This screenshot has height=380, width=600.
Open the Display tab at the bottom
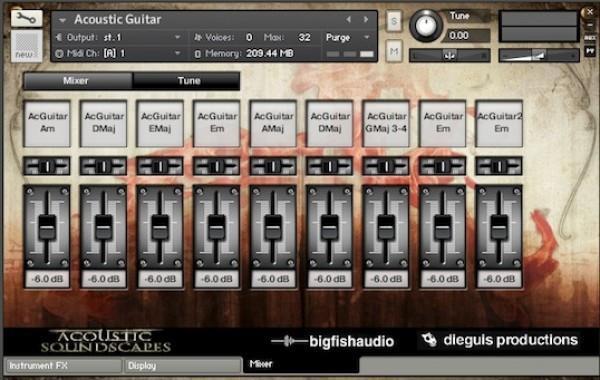click(183, 366)
